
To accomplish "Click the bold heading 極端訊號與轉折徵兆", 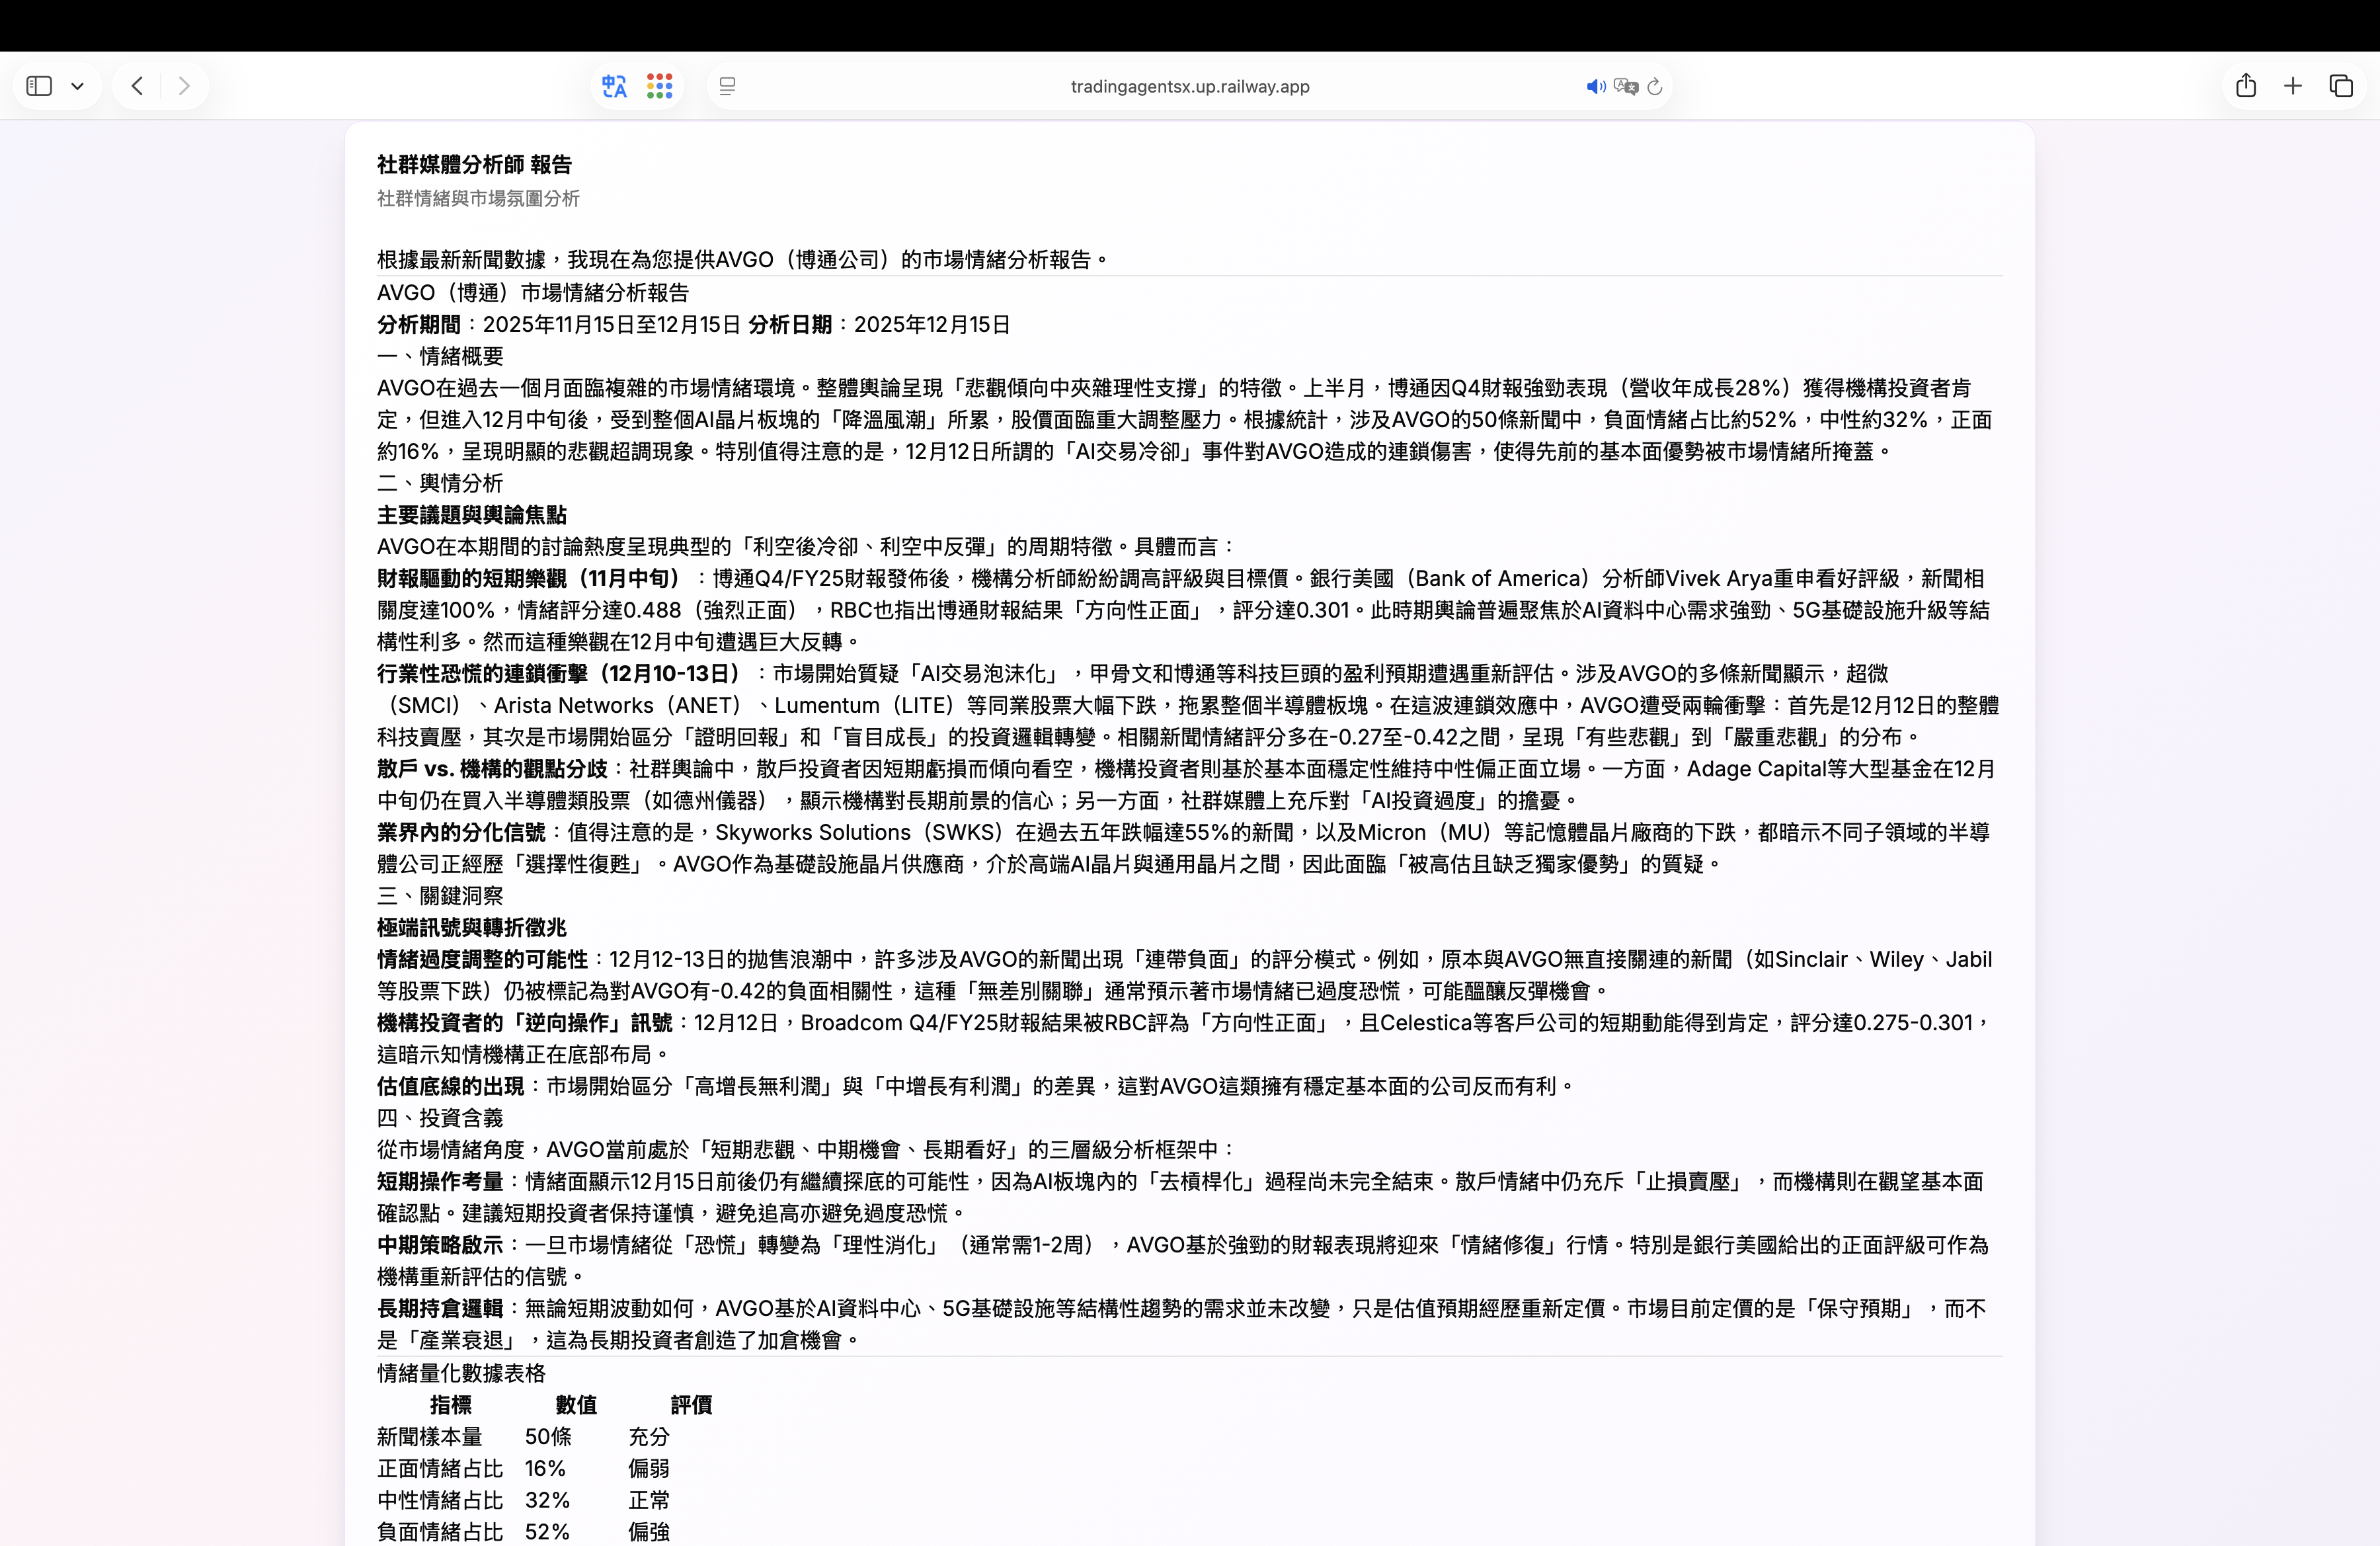I will point(472,928).
